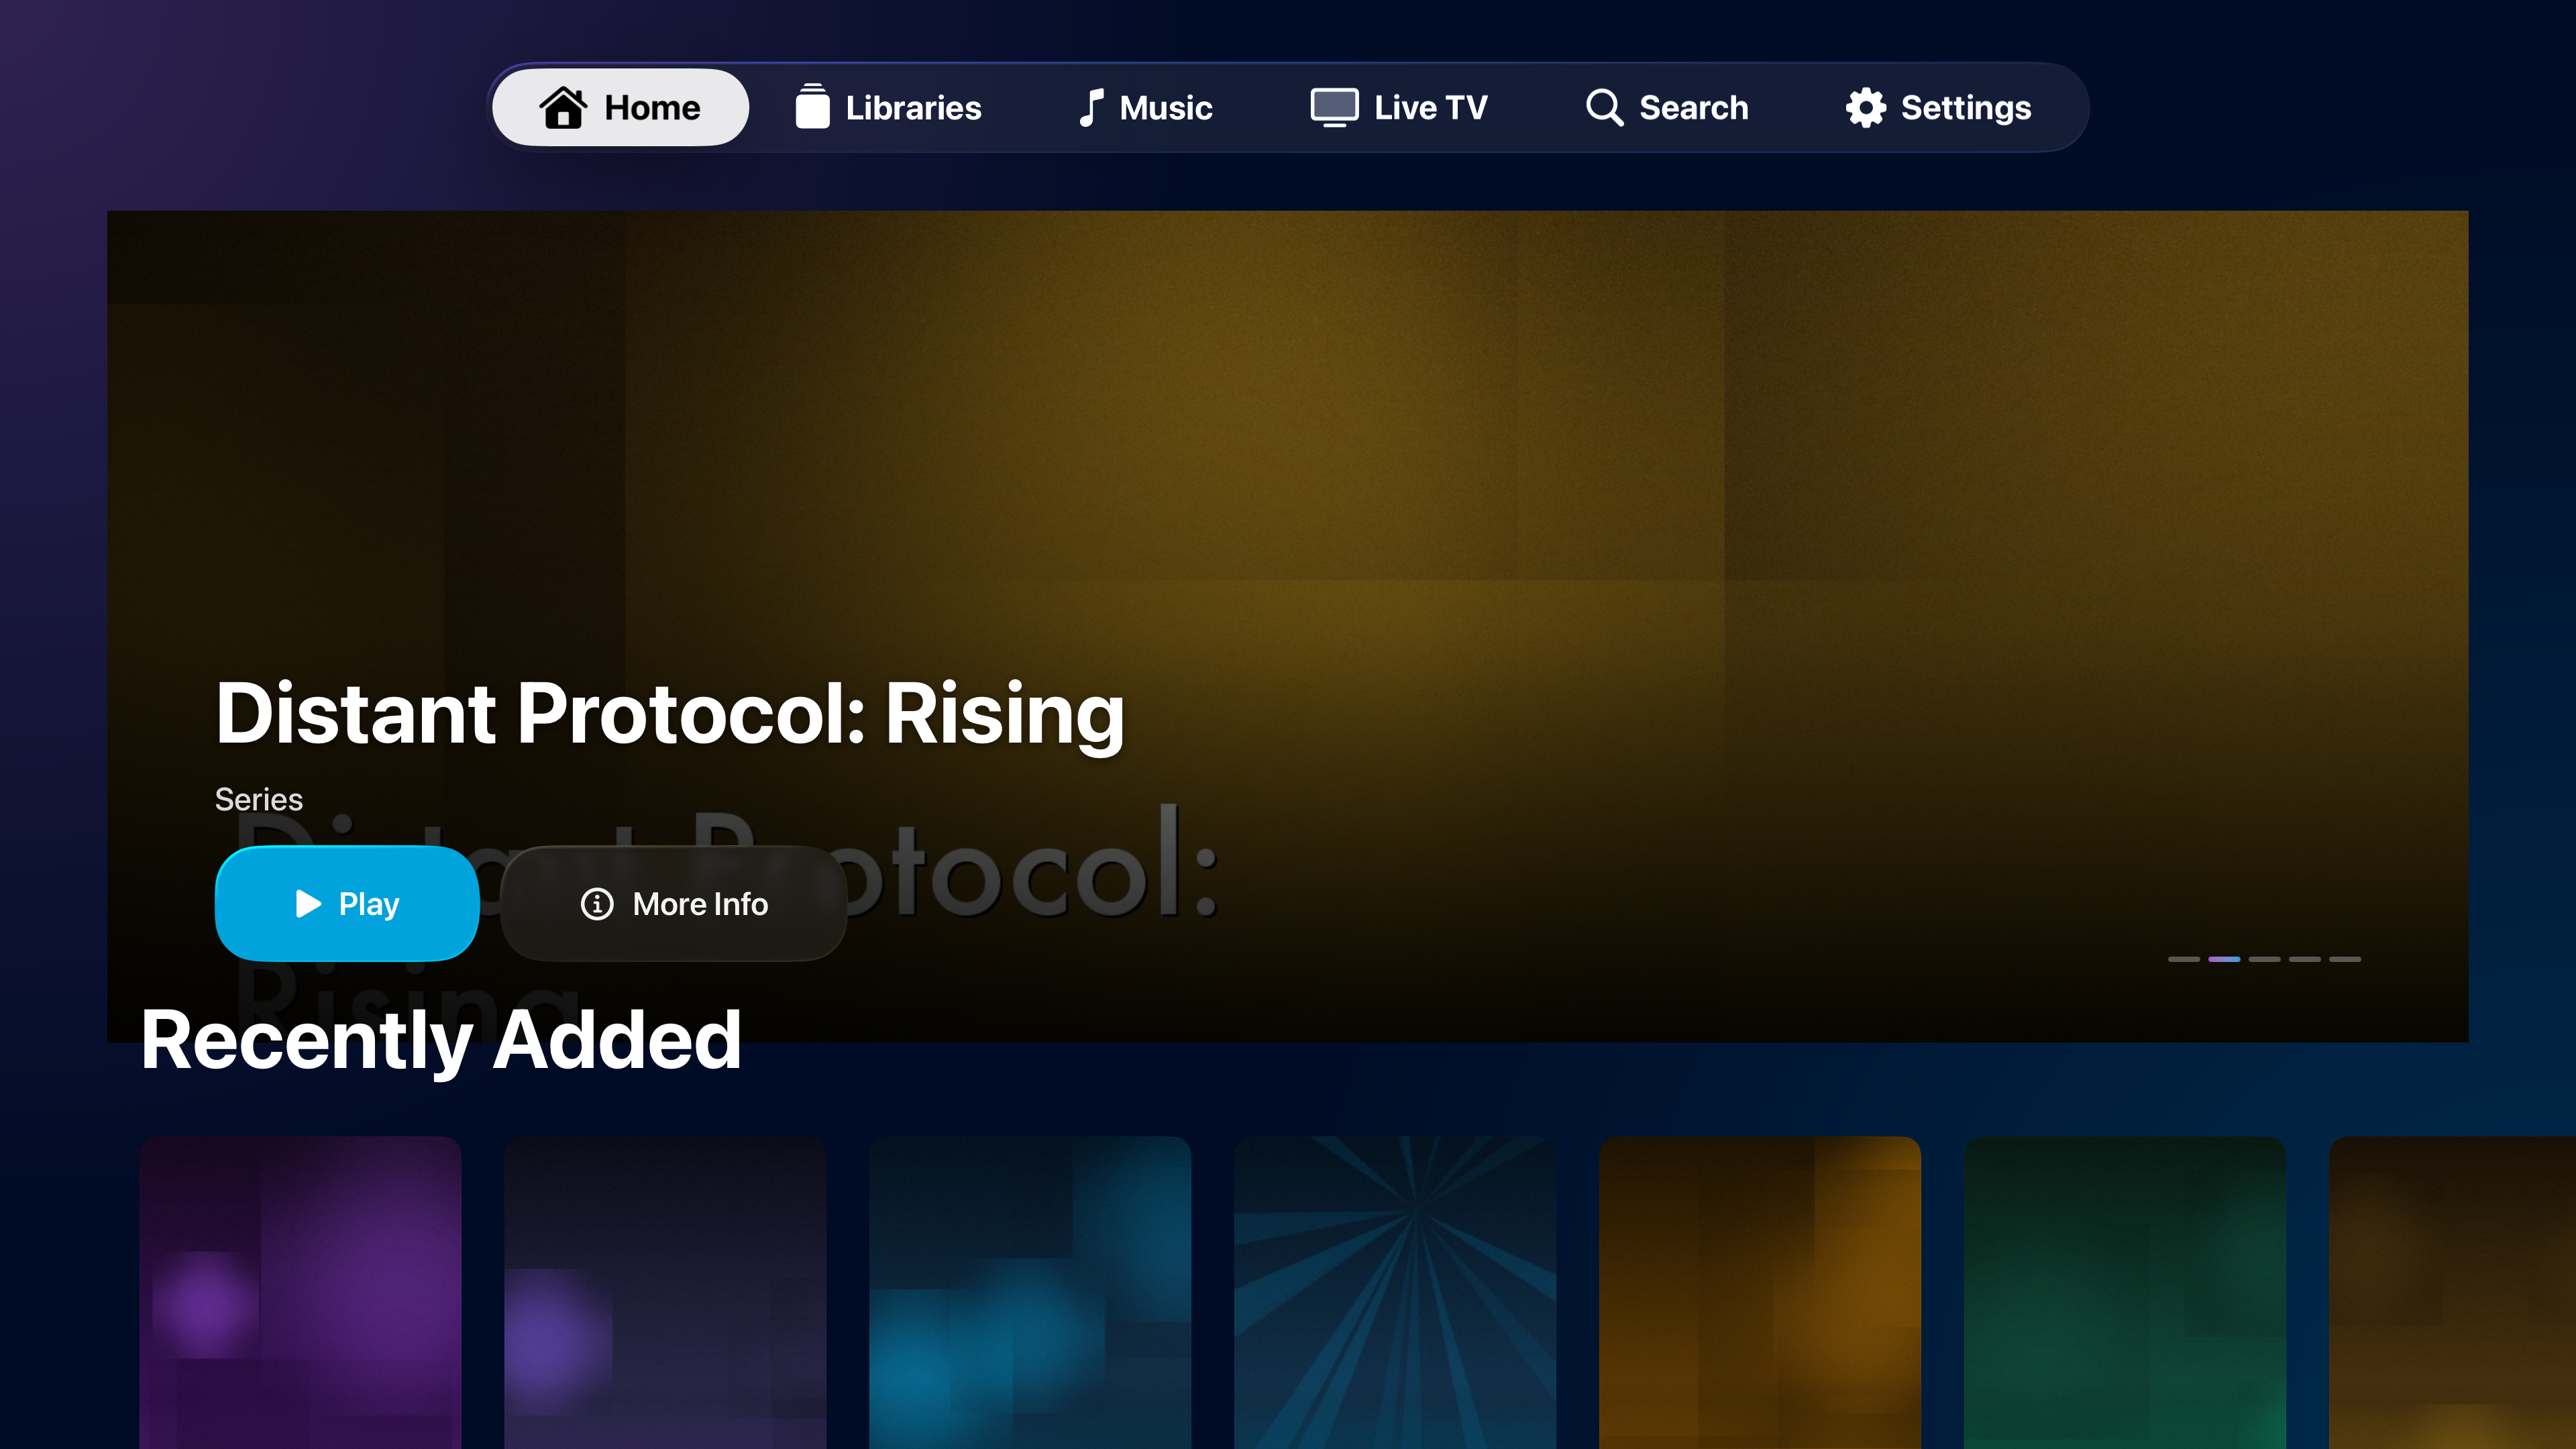Open the orange-brown Recently Added poster
This screenshot has height=1449, width=2576.
pos(1760,1292)
